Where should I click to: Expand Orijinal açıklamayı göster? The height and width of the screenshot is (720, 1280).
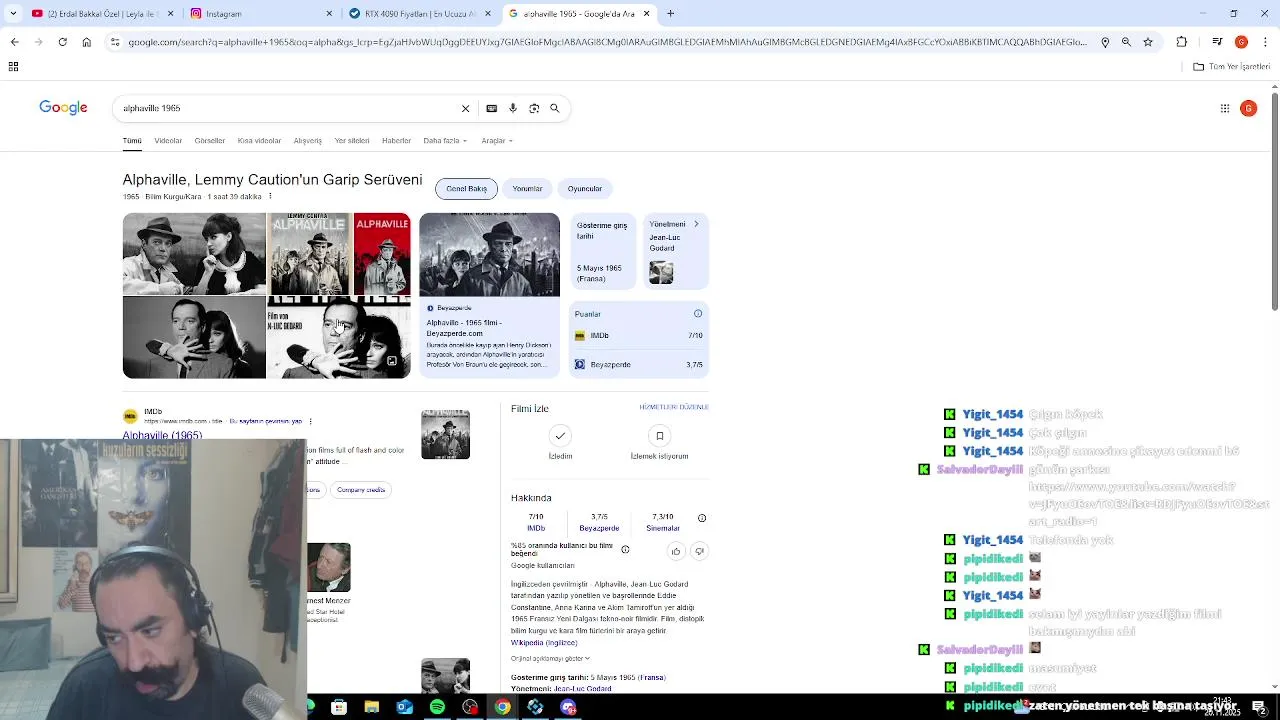click(550, 659)
